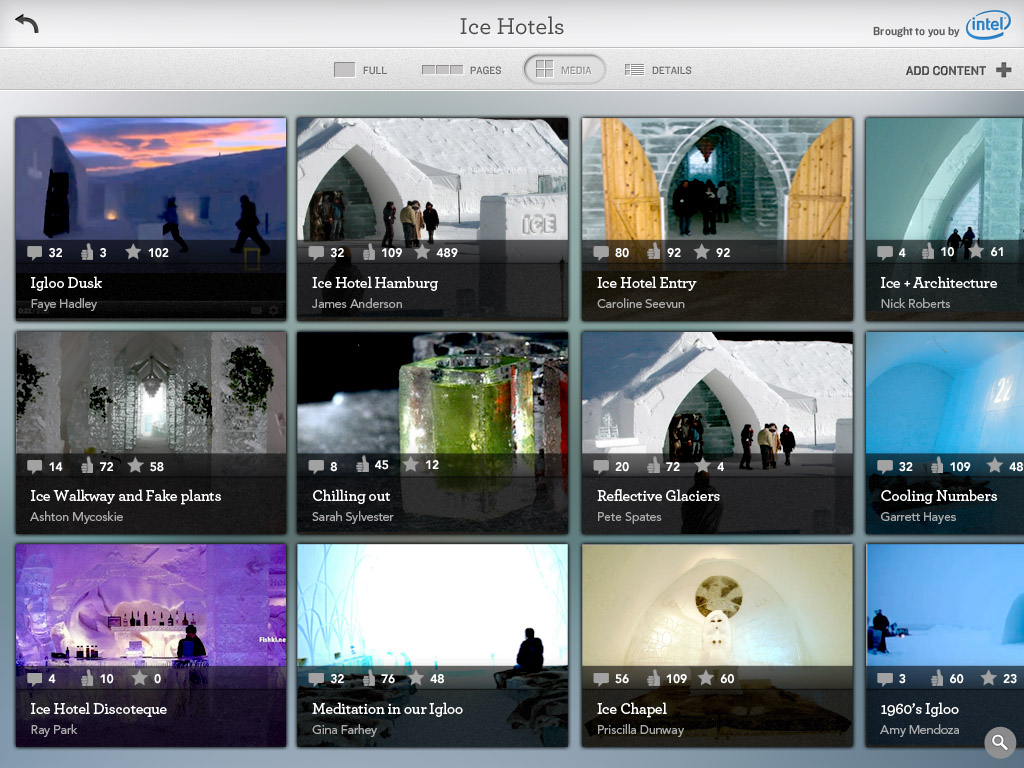This screenshot has width=1024, height=768.
Task: Click author name Priscilla Dunway
Action: coord(640,729)
